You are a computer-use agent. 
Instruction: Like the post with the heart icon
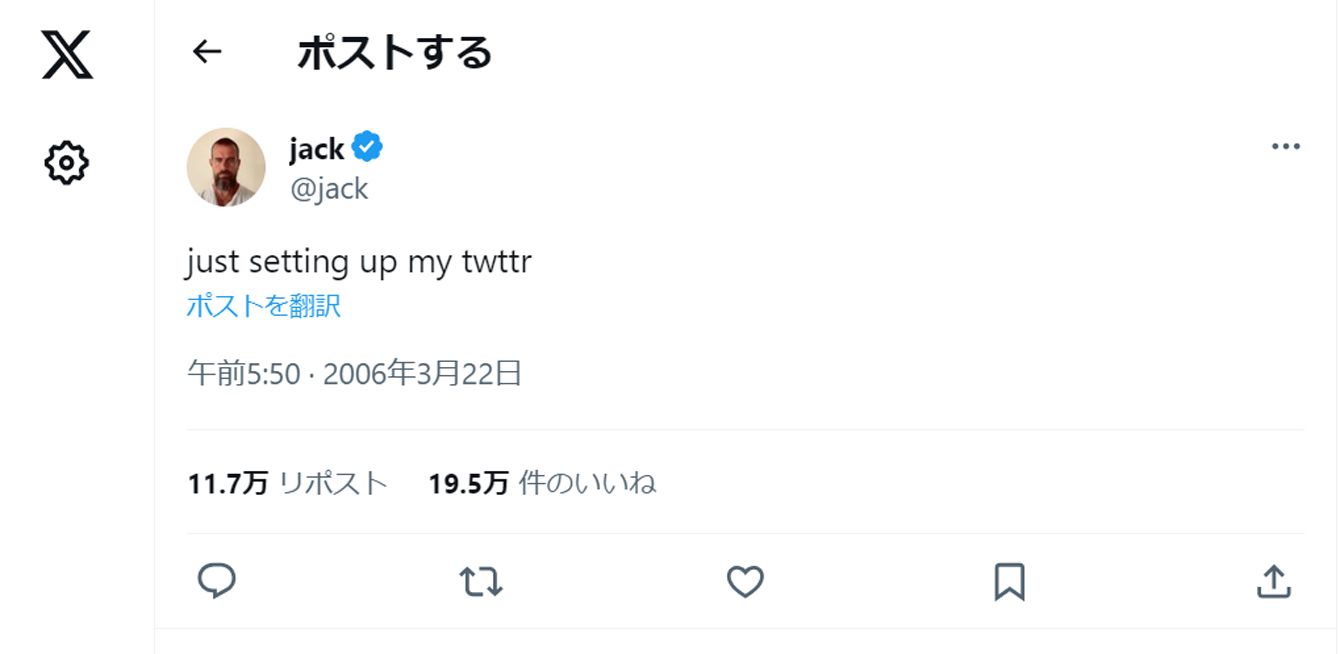tap(745, 581)
